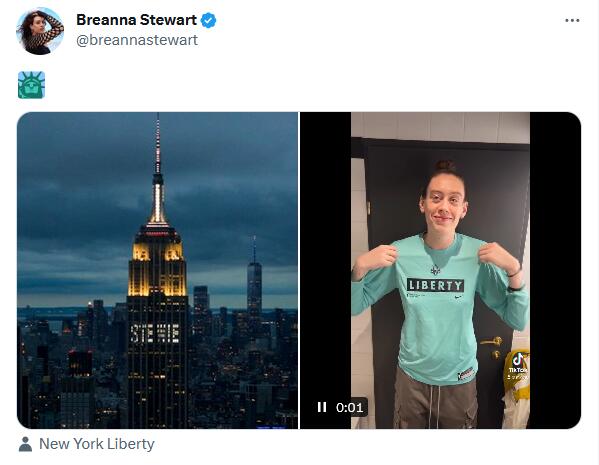This screenshot has width=599, height=465.
Task: Click the blue verified badge
Action: pyautogui.click(x=209, y=20)
